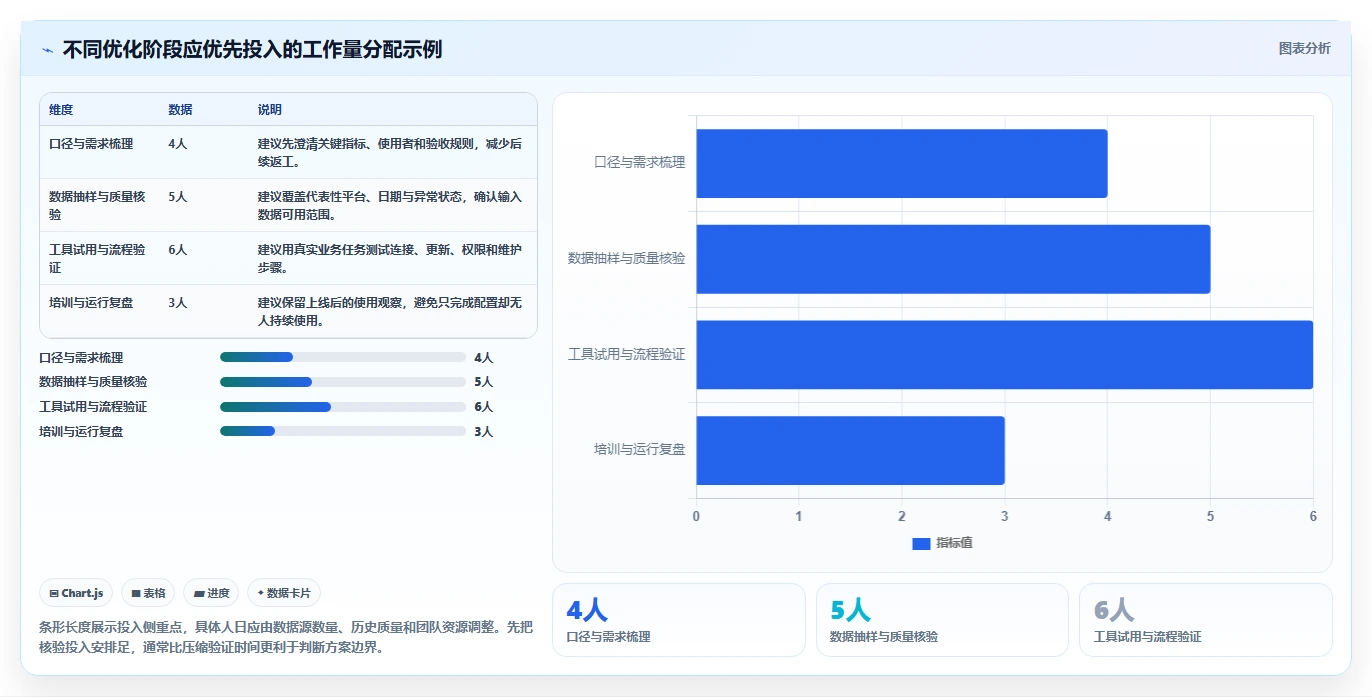Click the 6人 value in the table

[x=178, y=250]
